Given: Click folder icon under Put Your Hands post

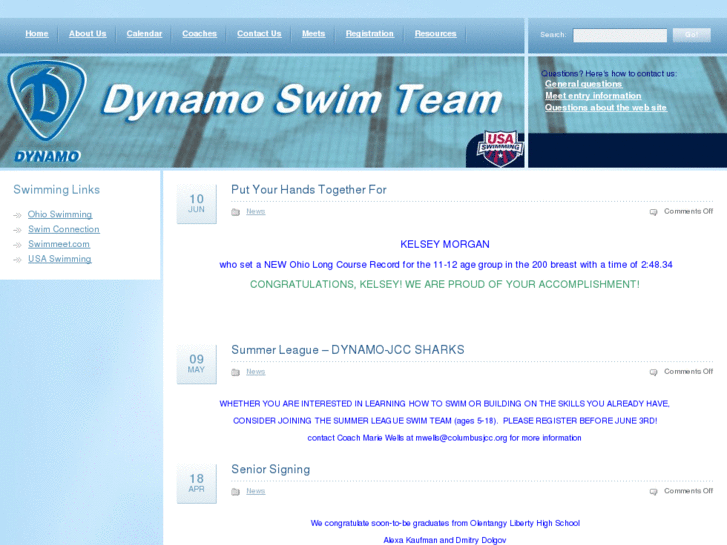Looking at the screenshot, I should pyautogui.click(x=236, y=212).
